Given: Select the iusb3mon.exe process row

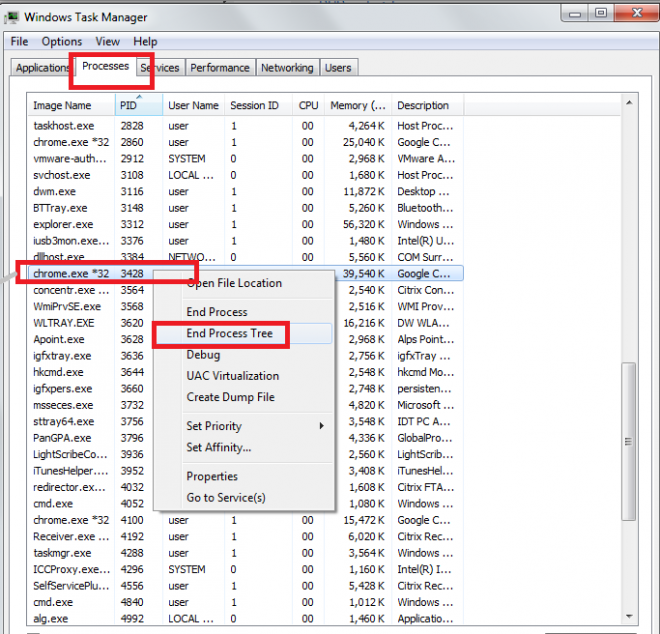Looking at the screenshot, I should click(246, 241).
